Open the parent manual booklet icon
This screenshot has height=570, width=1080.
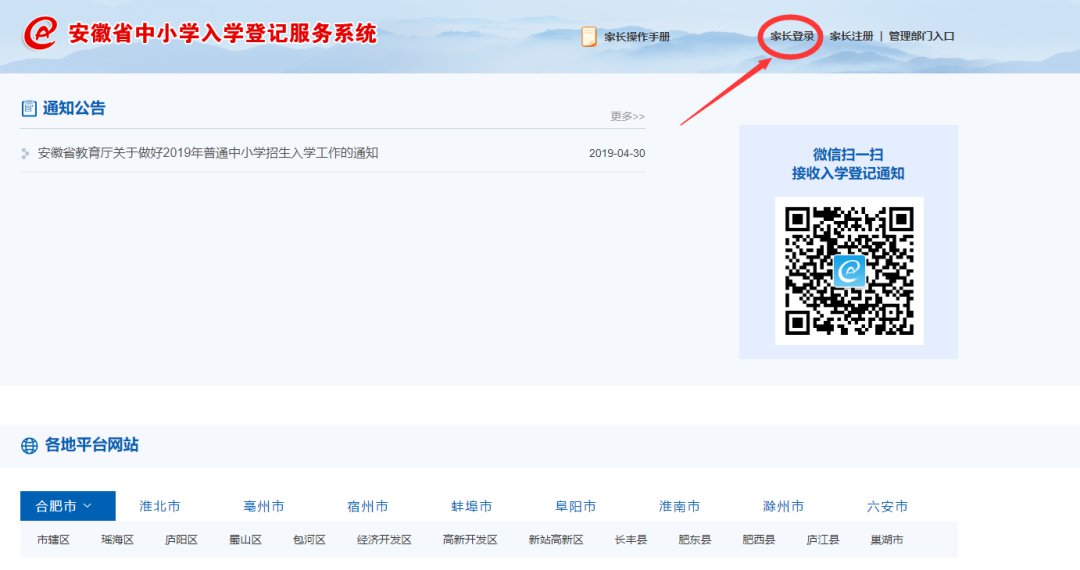588,36
